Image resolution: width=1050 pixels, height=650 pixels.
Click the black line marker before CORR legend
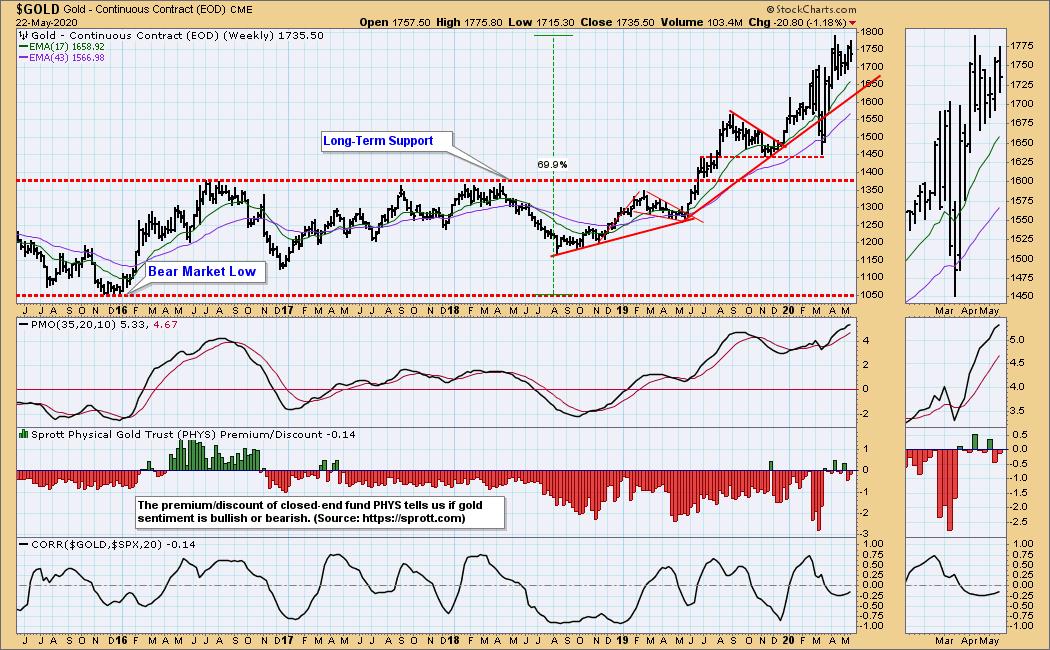[x=23, y=544]
